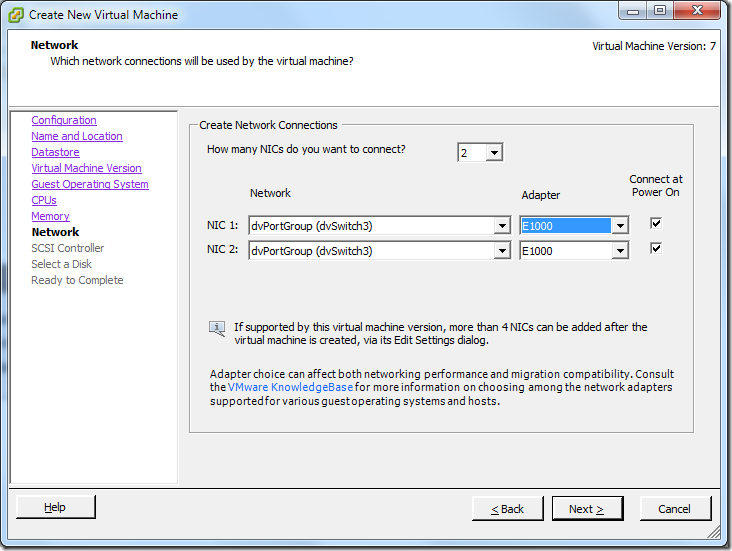Open the Datastore step
This screenshot has width=732, height=551.
(x=56, y=152)
